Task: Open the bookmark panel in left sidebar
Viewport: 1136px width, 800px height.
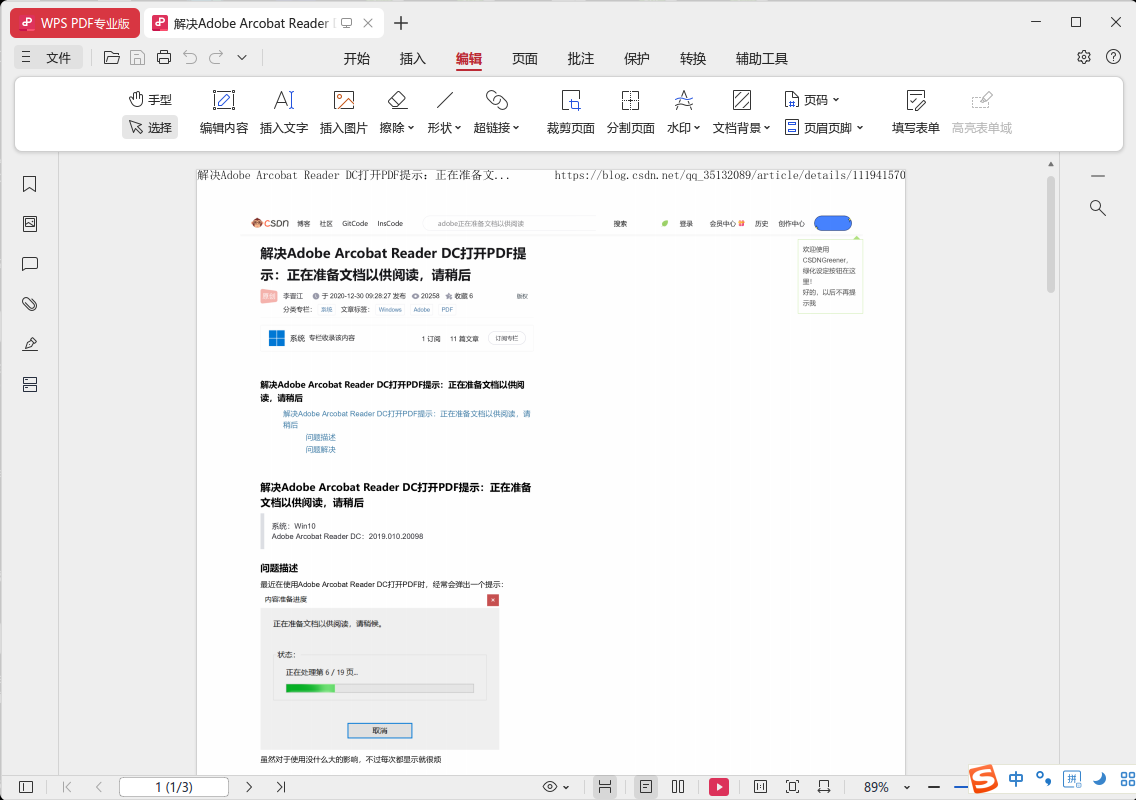Action: point(30,184)
